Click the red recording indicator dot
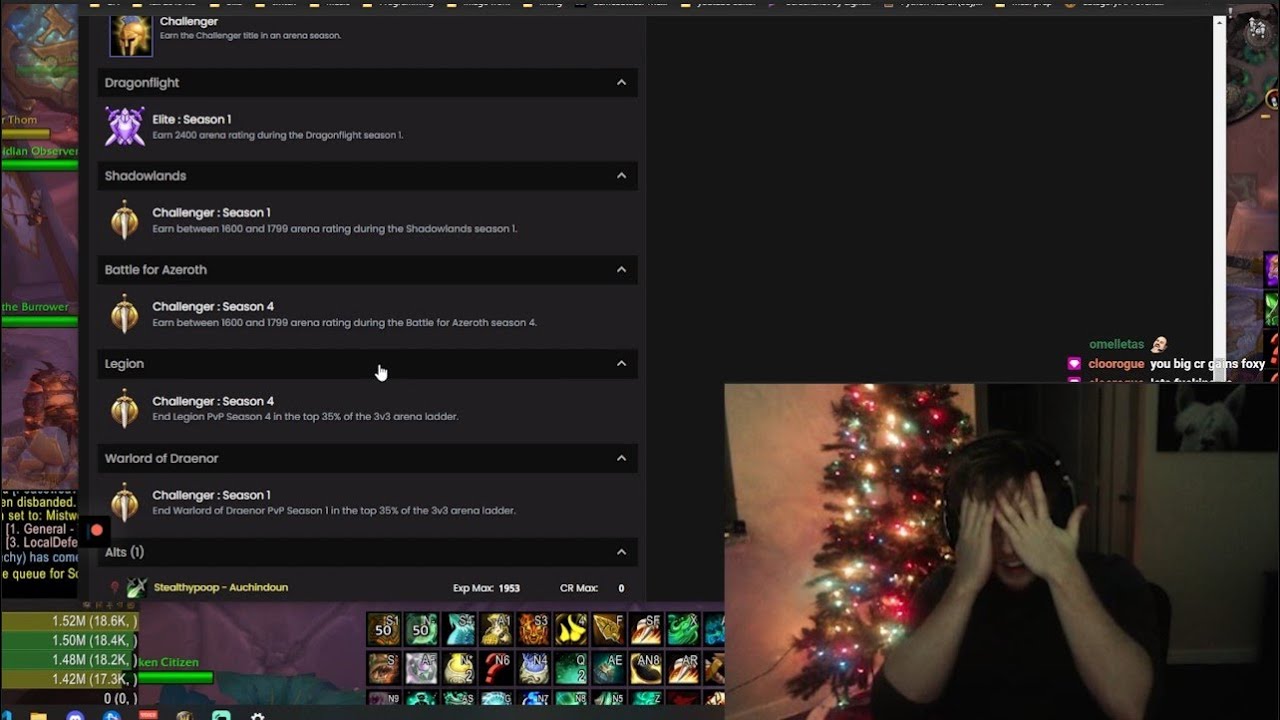1280x720 pixels. tap(97, 530)
